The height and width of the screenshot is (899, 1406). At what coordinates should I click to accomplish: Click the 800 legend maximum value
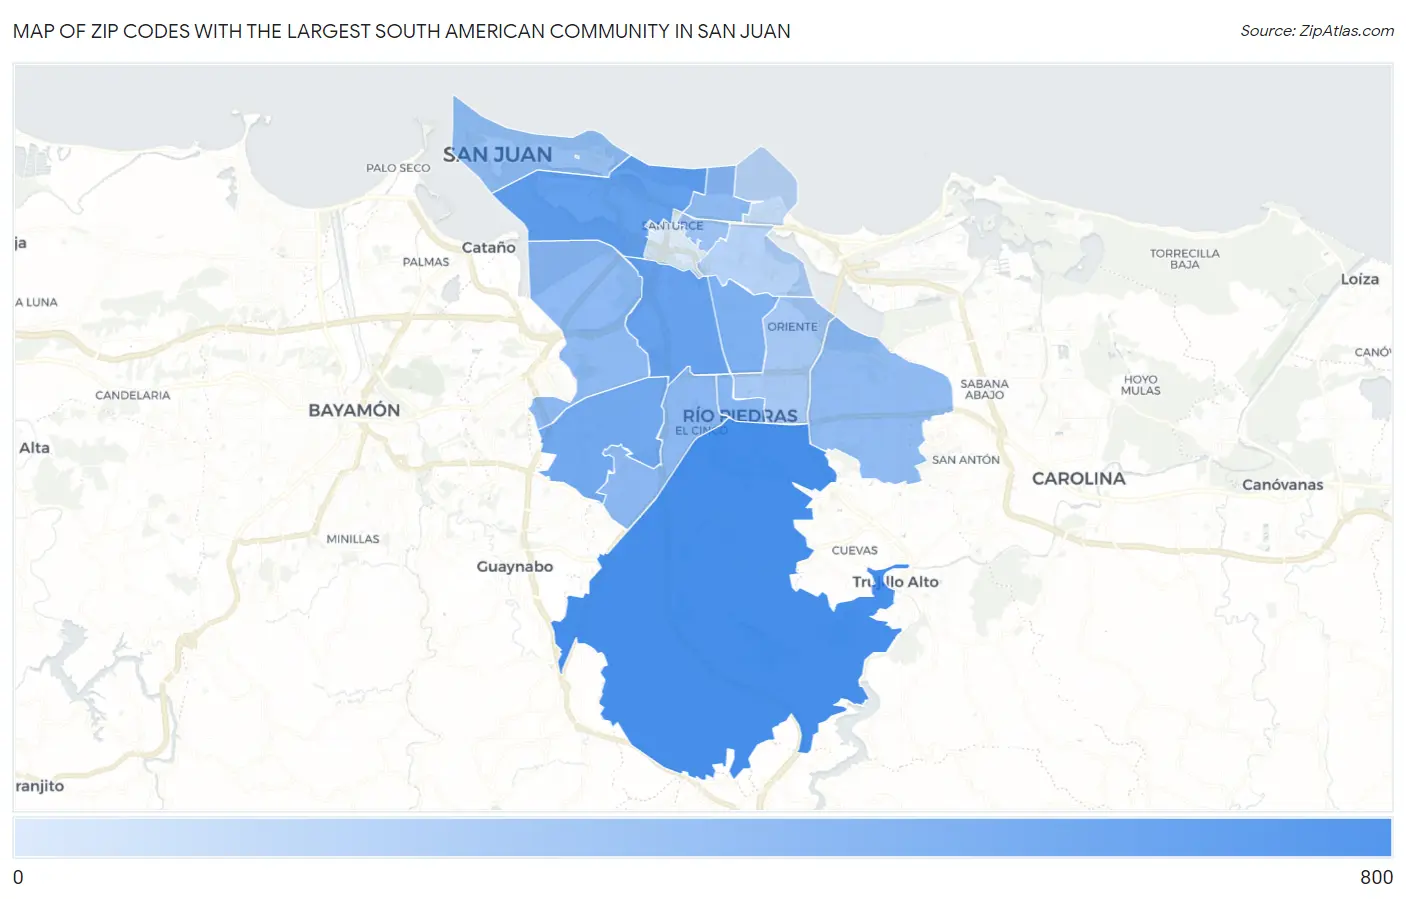click(1376, 877)
